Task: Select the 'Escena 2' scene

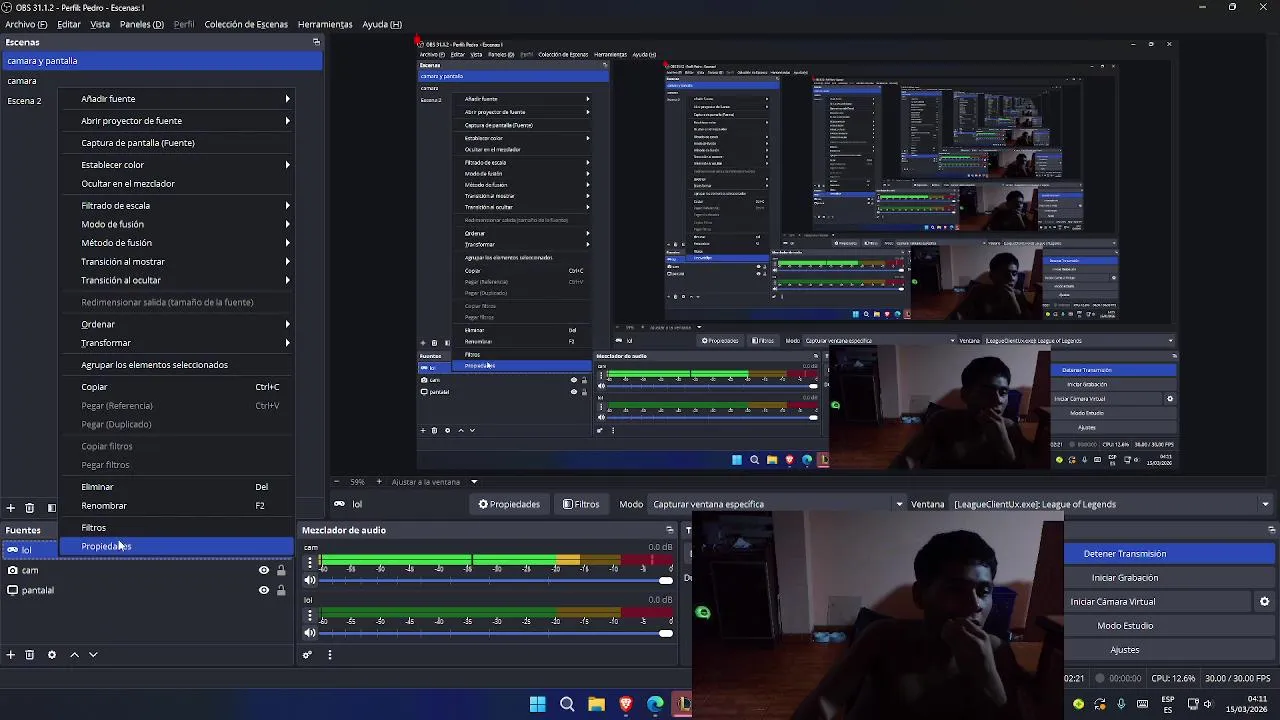Action: tap(27, 101)
